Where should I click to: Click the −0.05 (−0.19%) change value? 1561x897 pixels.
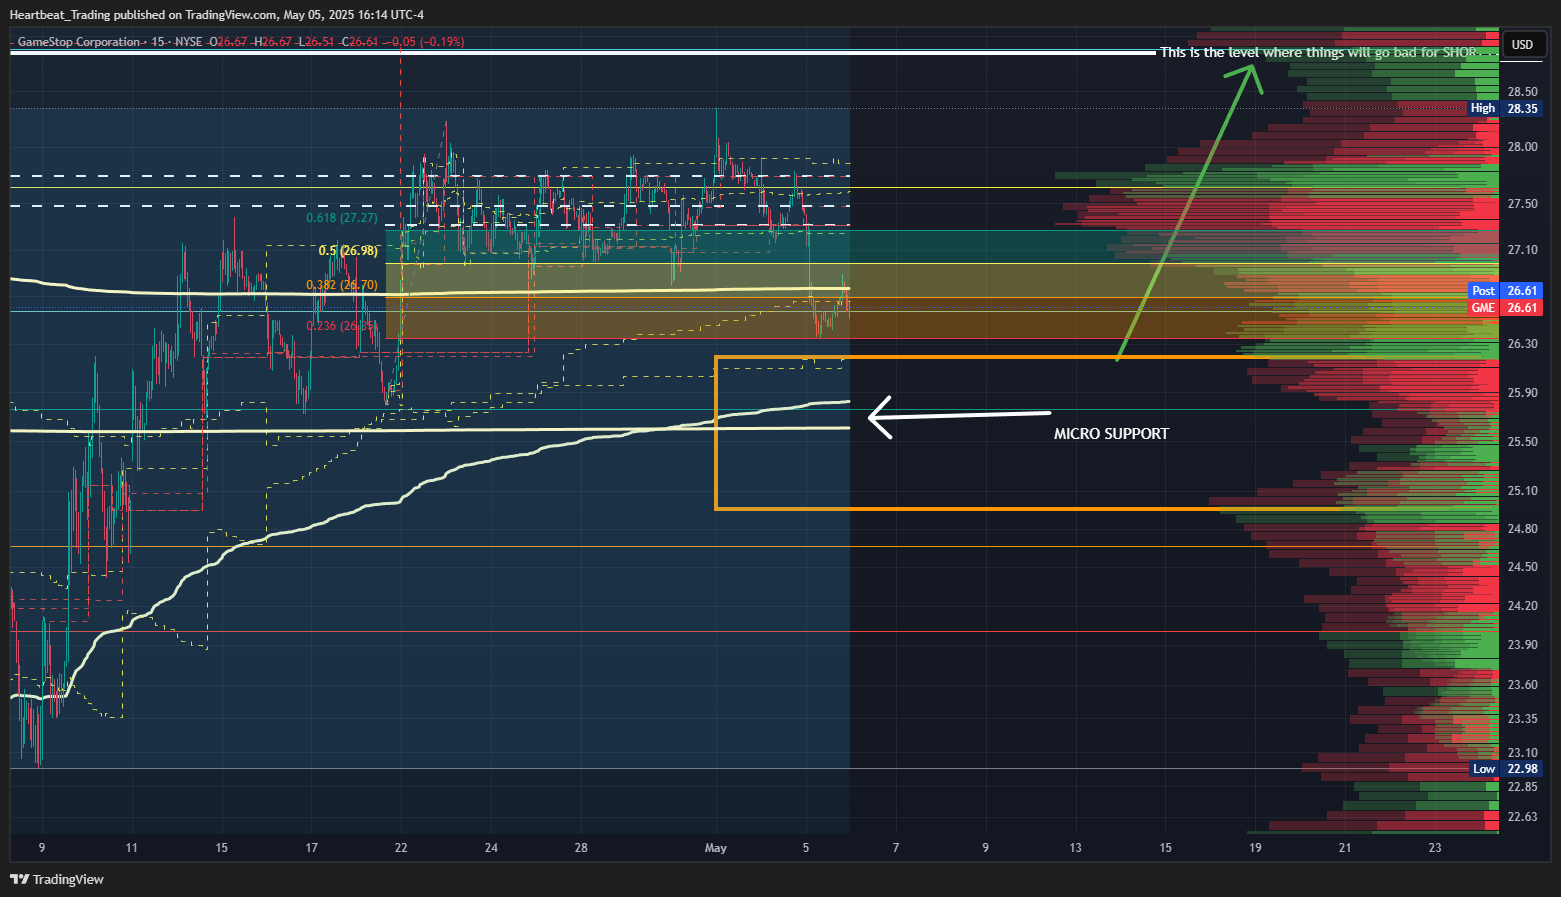click(427, 42)
